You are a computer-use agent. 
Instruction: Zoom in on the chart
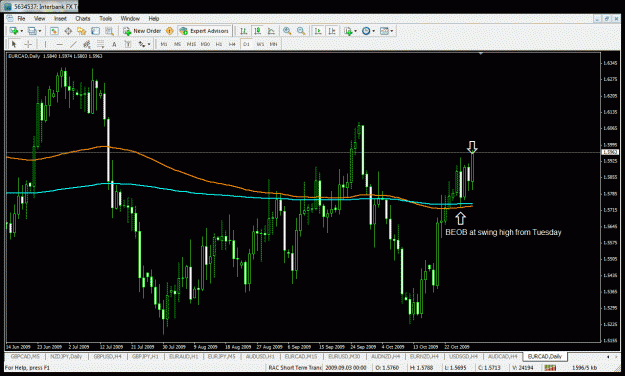tap(287, 31)
